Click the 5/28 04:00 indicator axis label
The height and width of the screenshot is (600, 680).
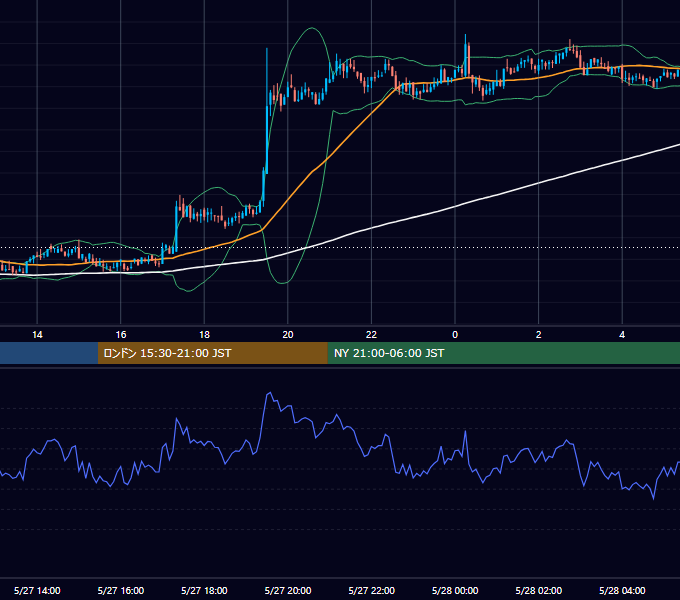(x=622, y=590)
